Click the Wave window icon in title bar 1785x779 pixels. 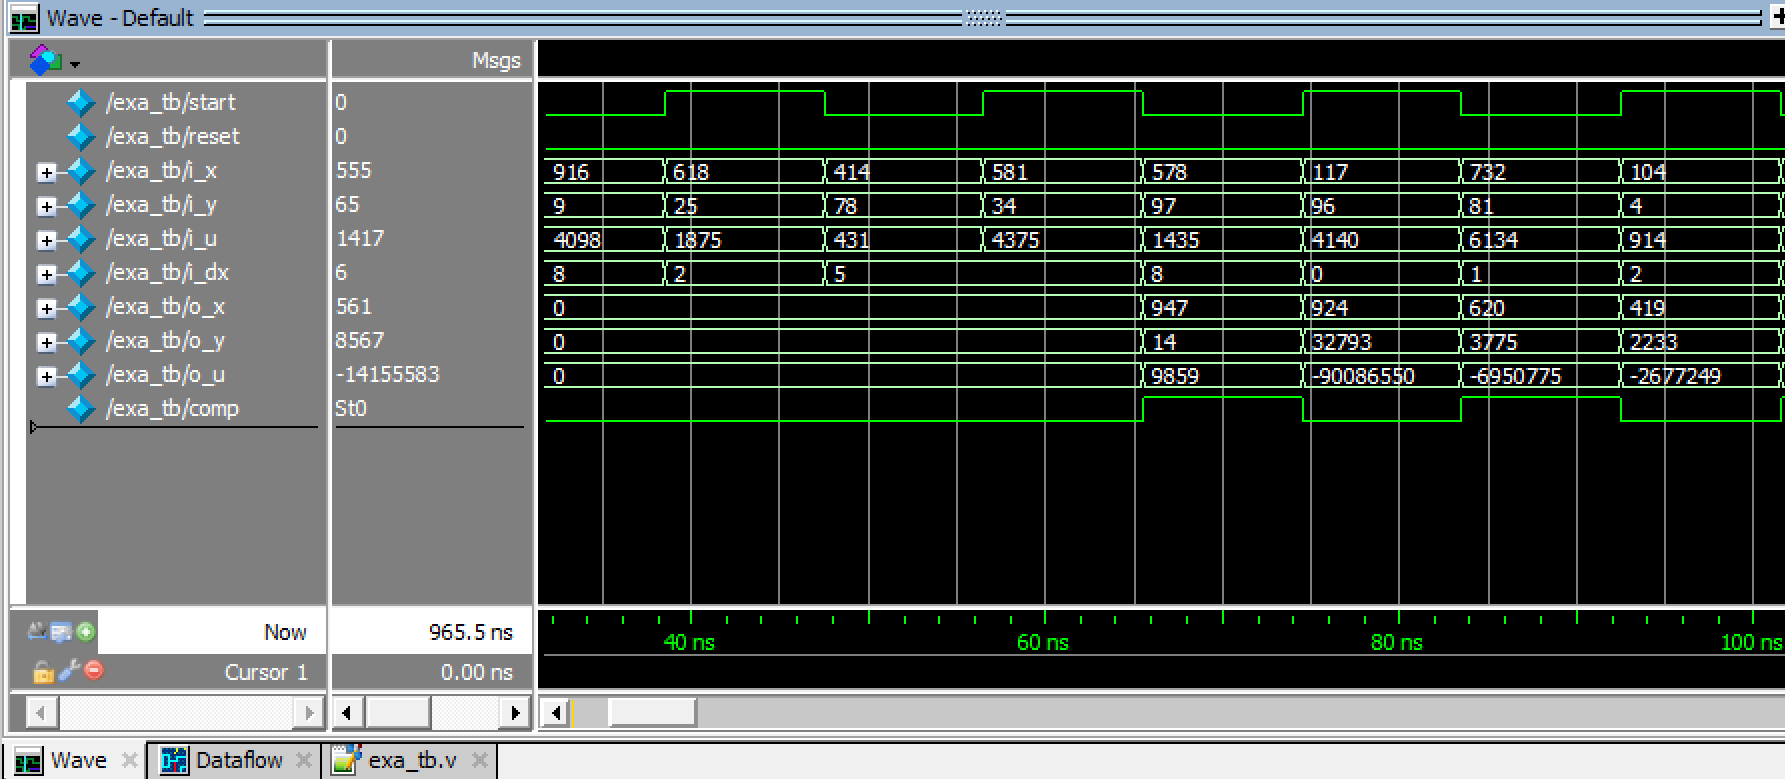pos(23,18)
